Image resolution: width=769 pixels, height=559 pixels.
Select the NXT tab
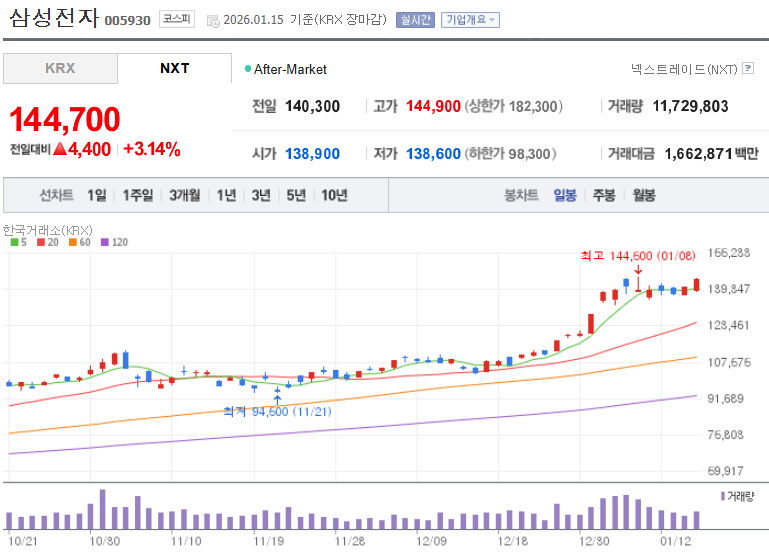(175, 68)
